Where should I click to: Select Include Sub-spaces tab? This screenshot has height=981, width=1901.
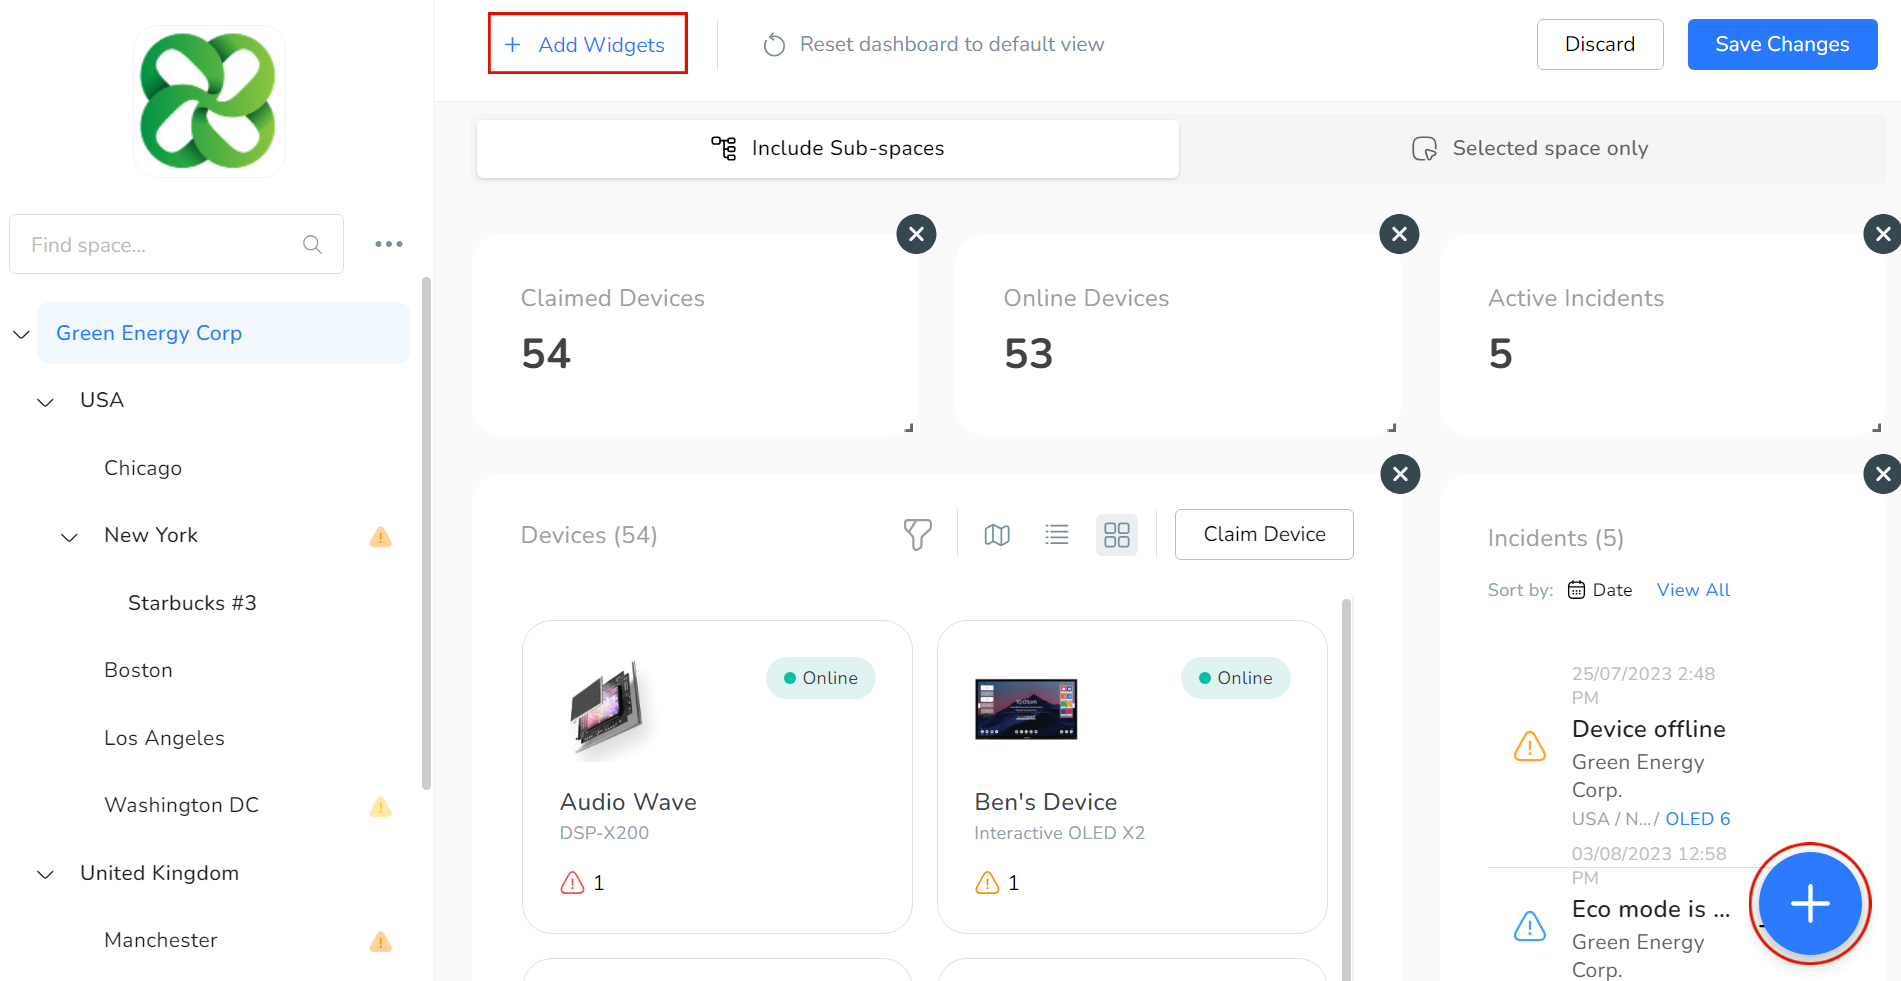tap(827, 148)
